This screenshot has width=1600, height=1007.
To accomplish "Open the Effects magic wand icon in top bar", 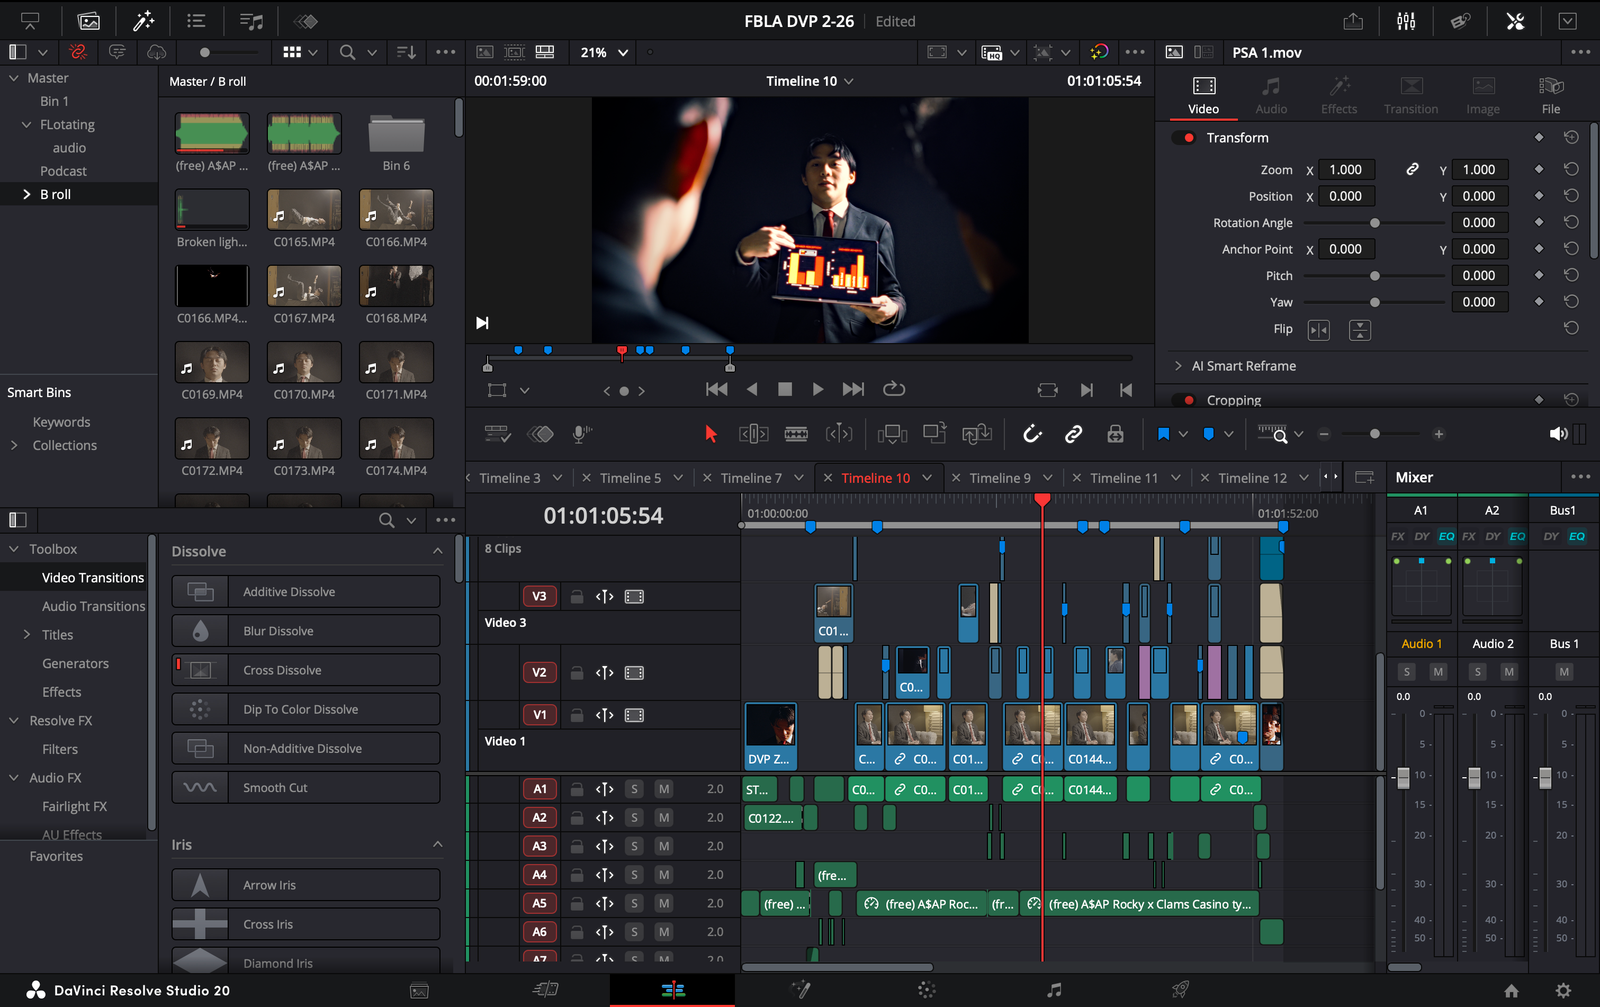I will click(x=144, y=21).
